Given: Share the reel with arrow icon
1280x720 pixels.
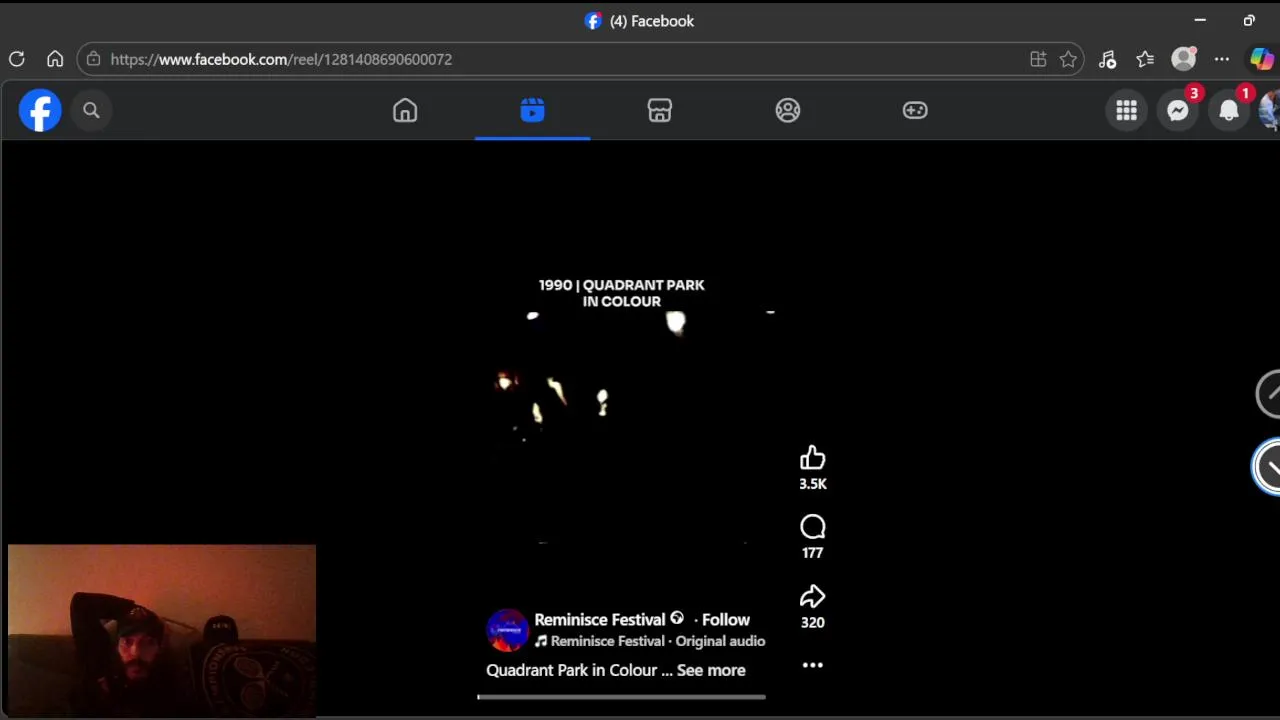Looking at the screenshot, I should coord(812,597).
